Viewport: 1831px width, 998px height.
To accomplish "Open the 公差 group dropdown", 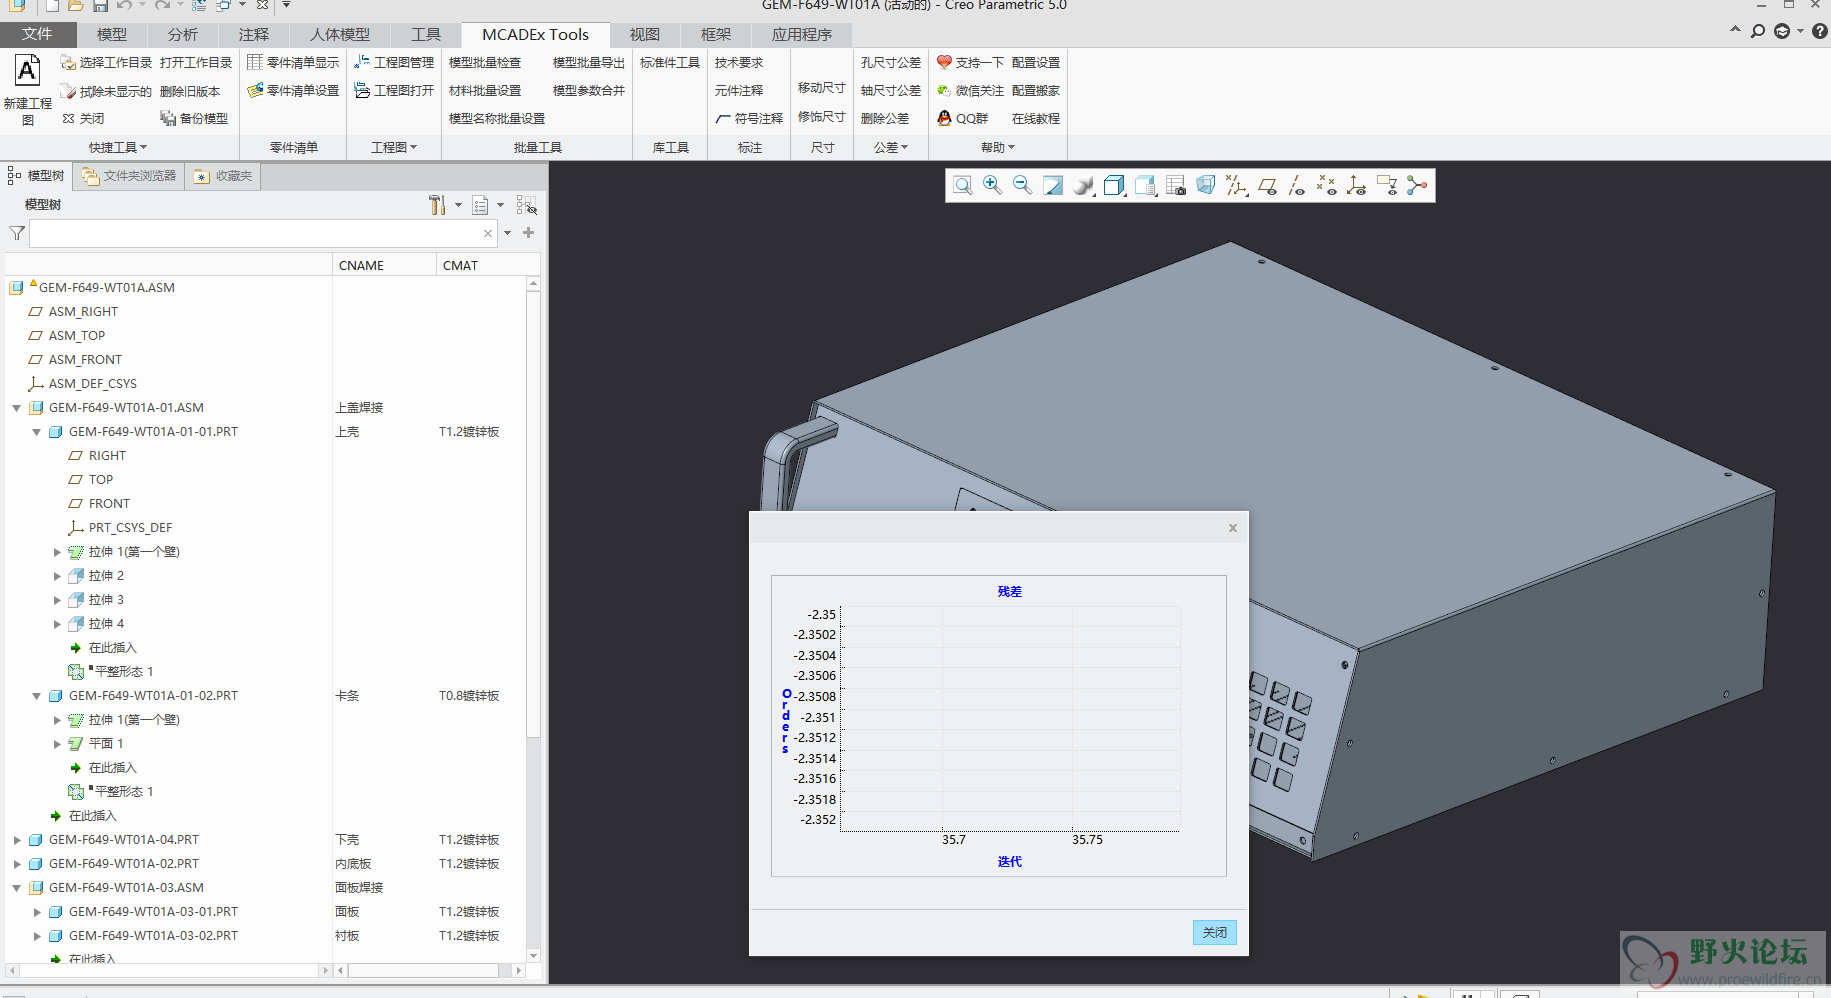I will [x=891, y=148].
